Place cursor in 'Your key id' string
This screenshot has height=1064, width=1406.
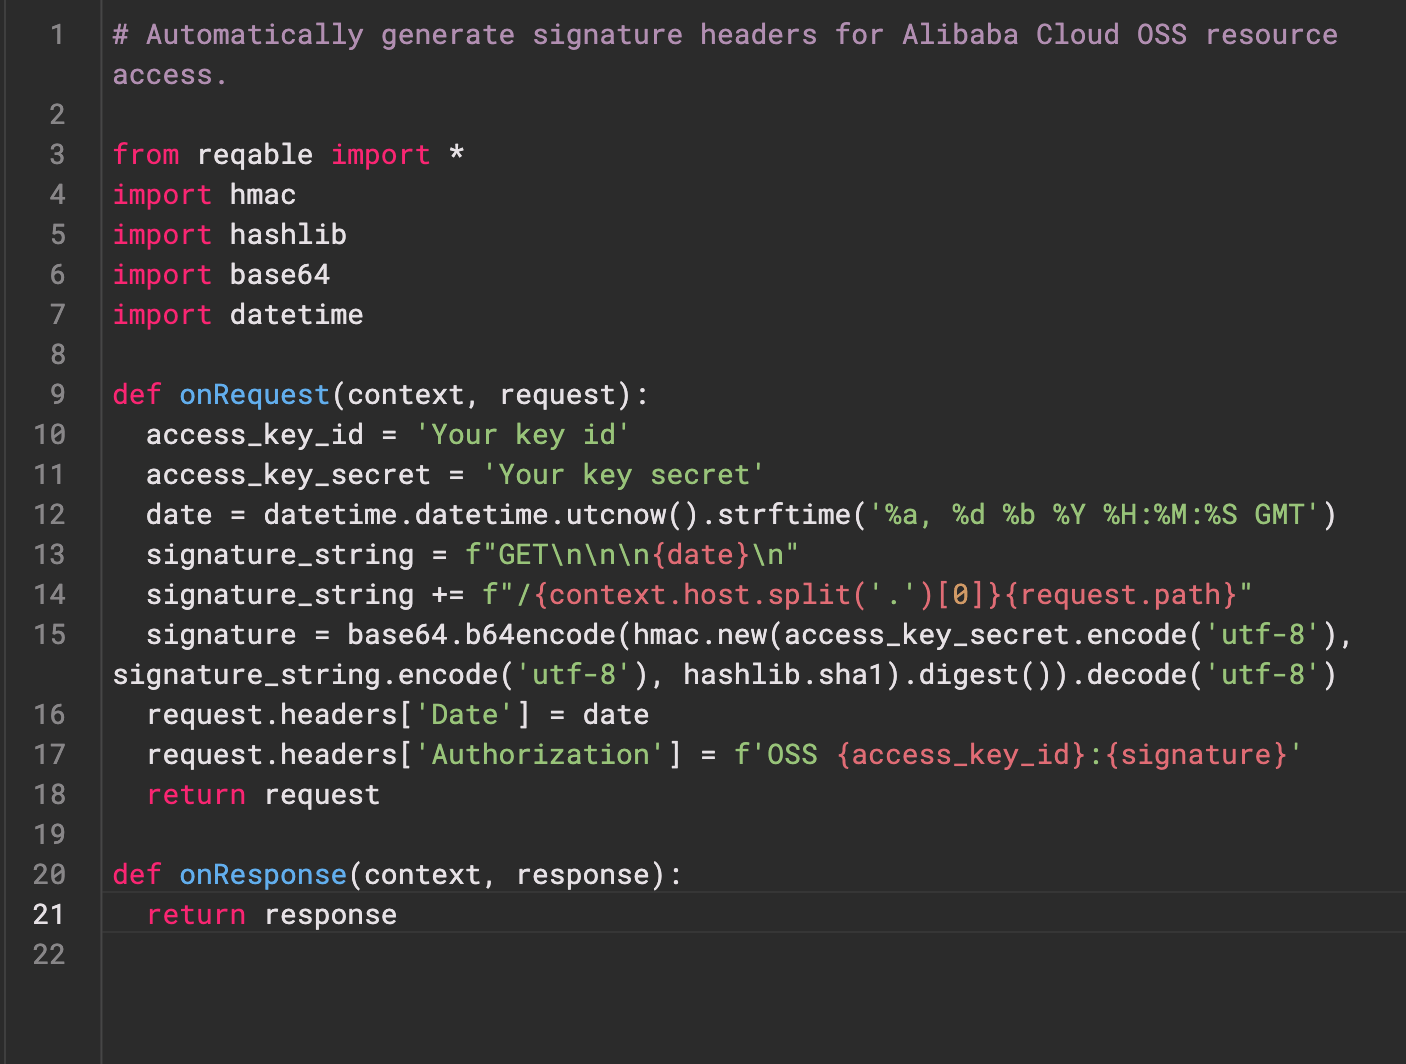[523, 435]
